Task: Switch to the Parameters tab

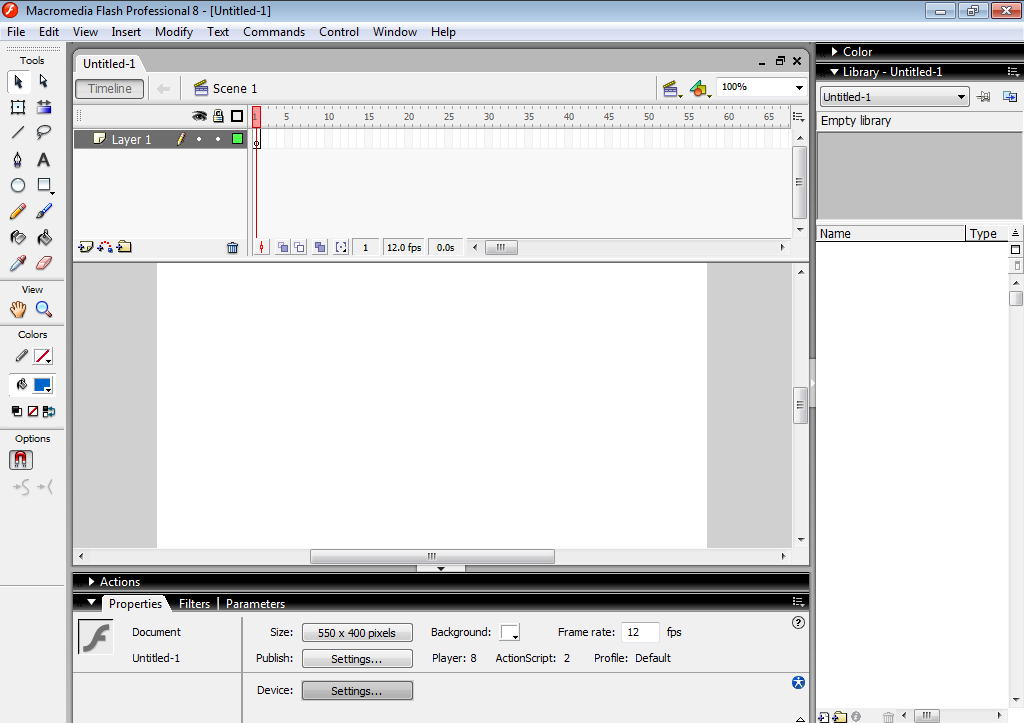Action: coord(255,603)
